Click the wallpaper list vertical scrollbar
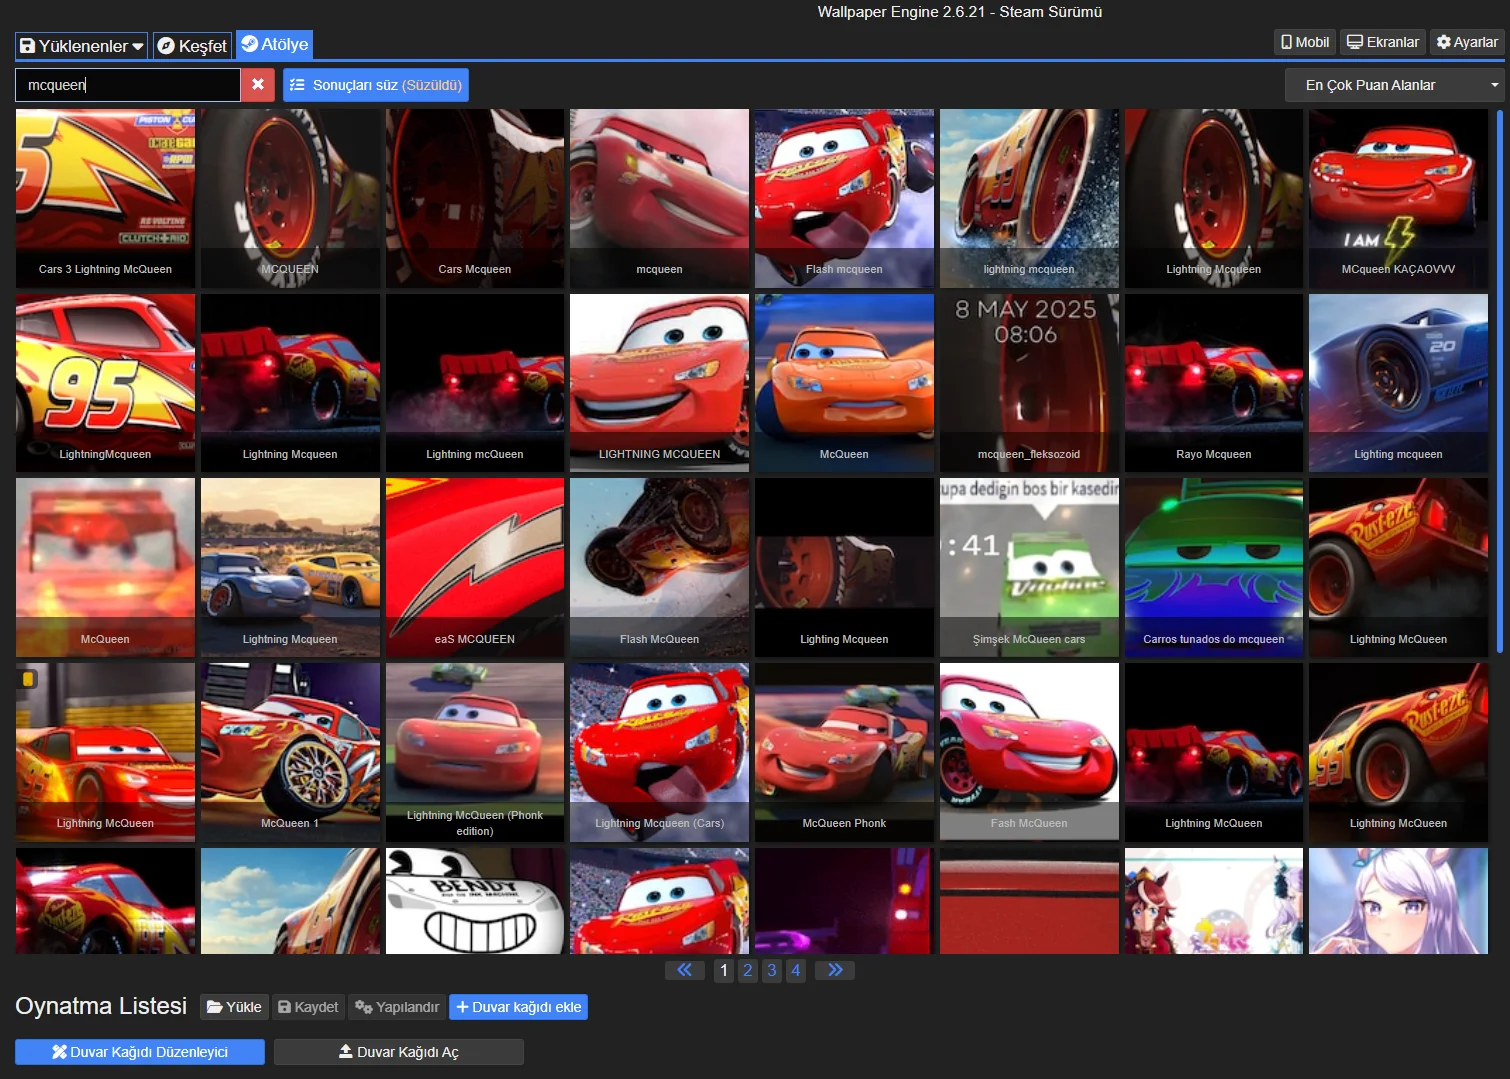 pyautogui.click(x=1500, y=380)
